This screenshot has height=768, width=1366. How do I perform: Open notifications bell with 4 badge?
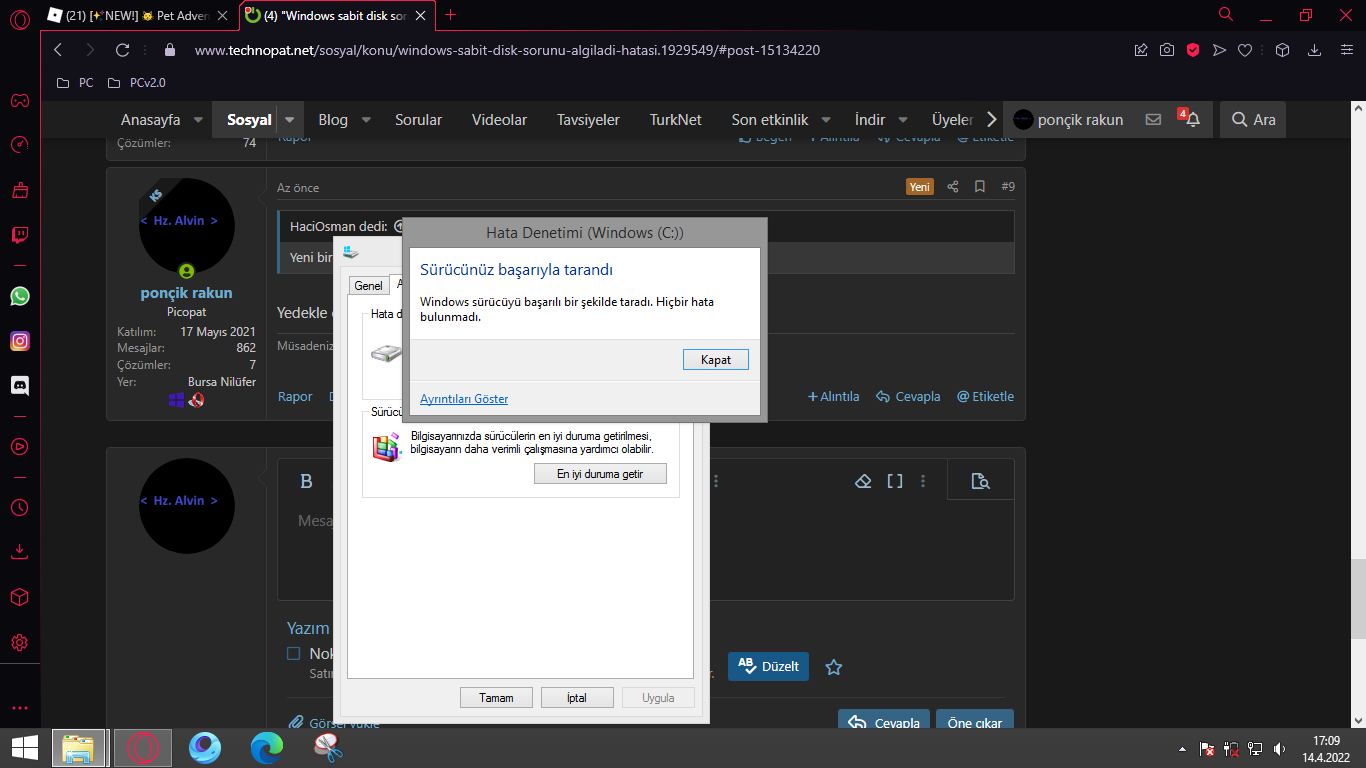pyautogui.click(x=1190, y=119)
